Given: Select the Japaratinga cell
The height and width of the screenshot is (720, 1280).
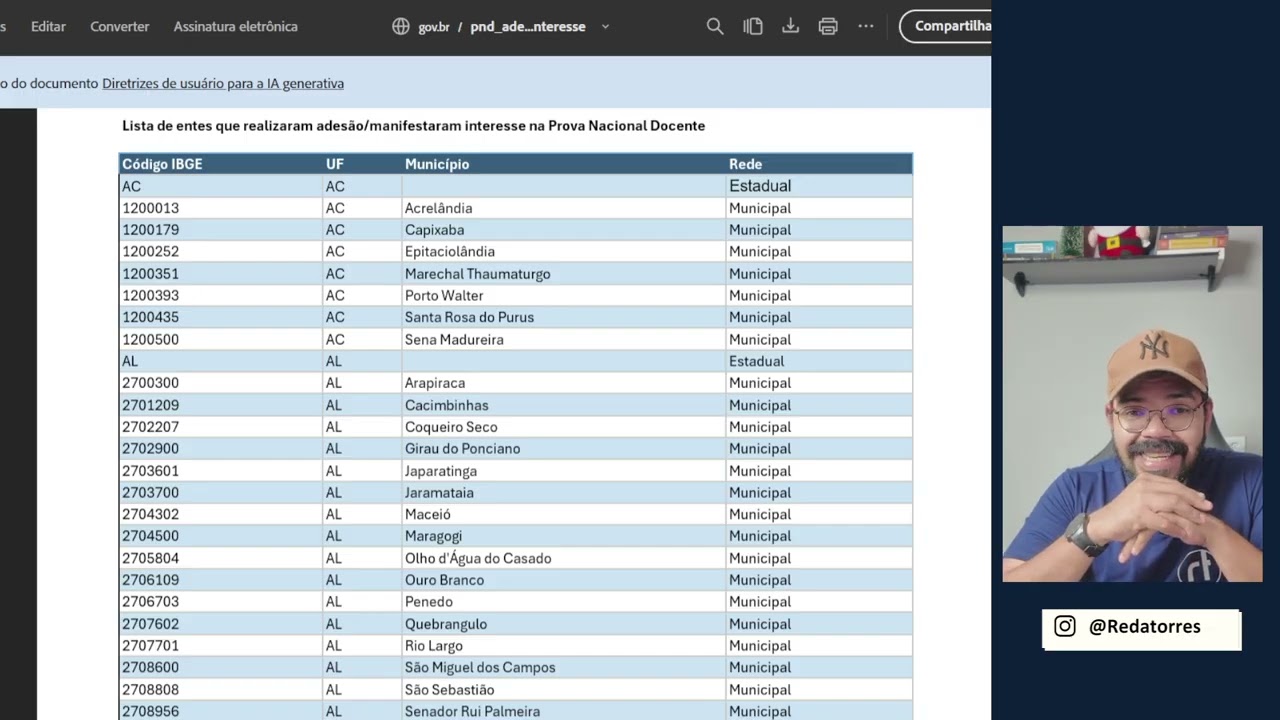Looking at the screenshot, I should [x=563, y=471].
